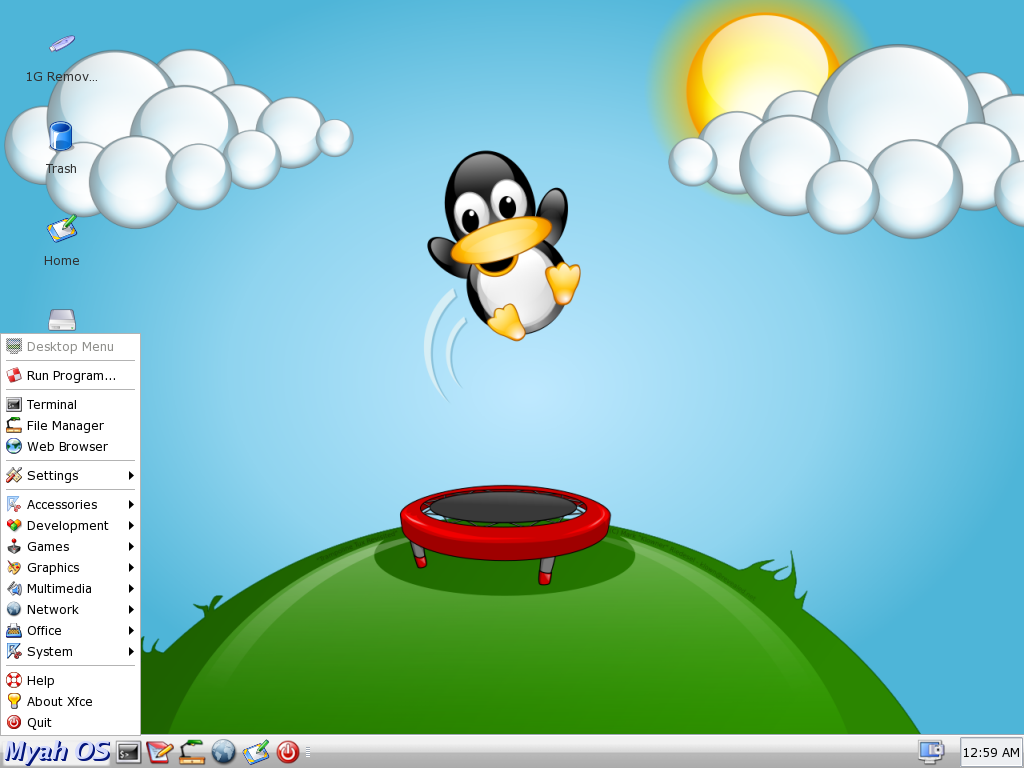Select the 1G Removable drive icon
The height and width of the screenshot is (768, 1024).
[61, 59]
